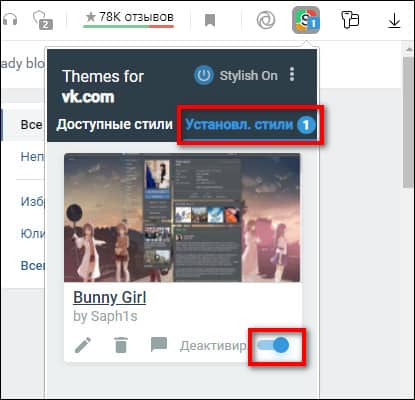Viewport: 415px width, 400px height.
Task: Click the headphones icon in browser toolbar
Action: click(10, 19)
